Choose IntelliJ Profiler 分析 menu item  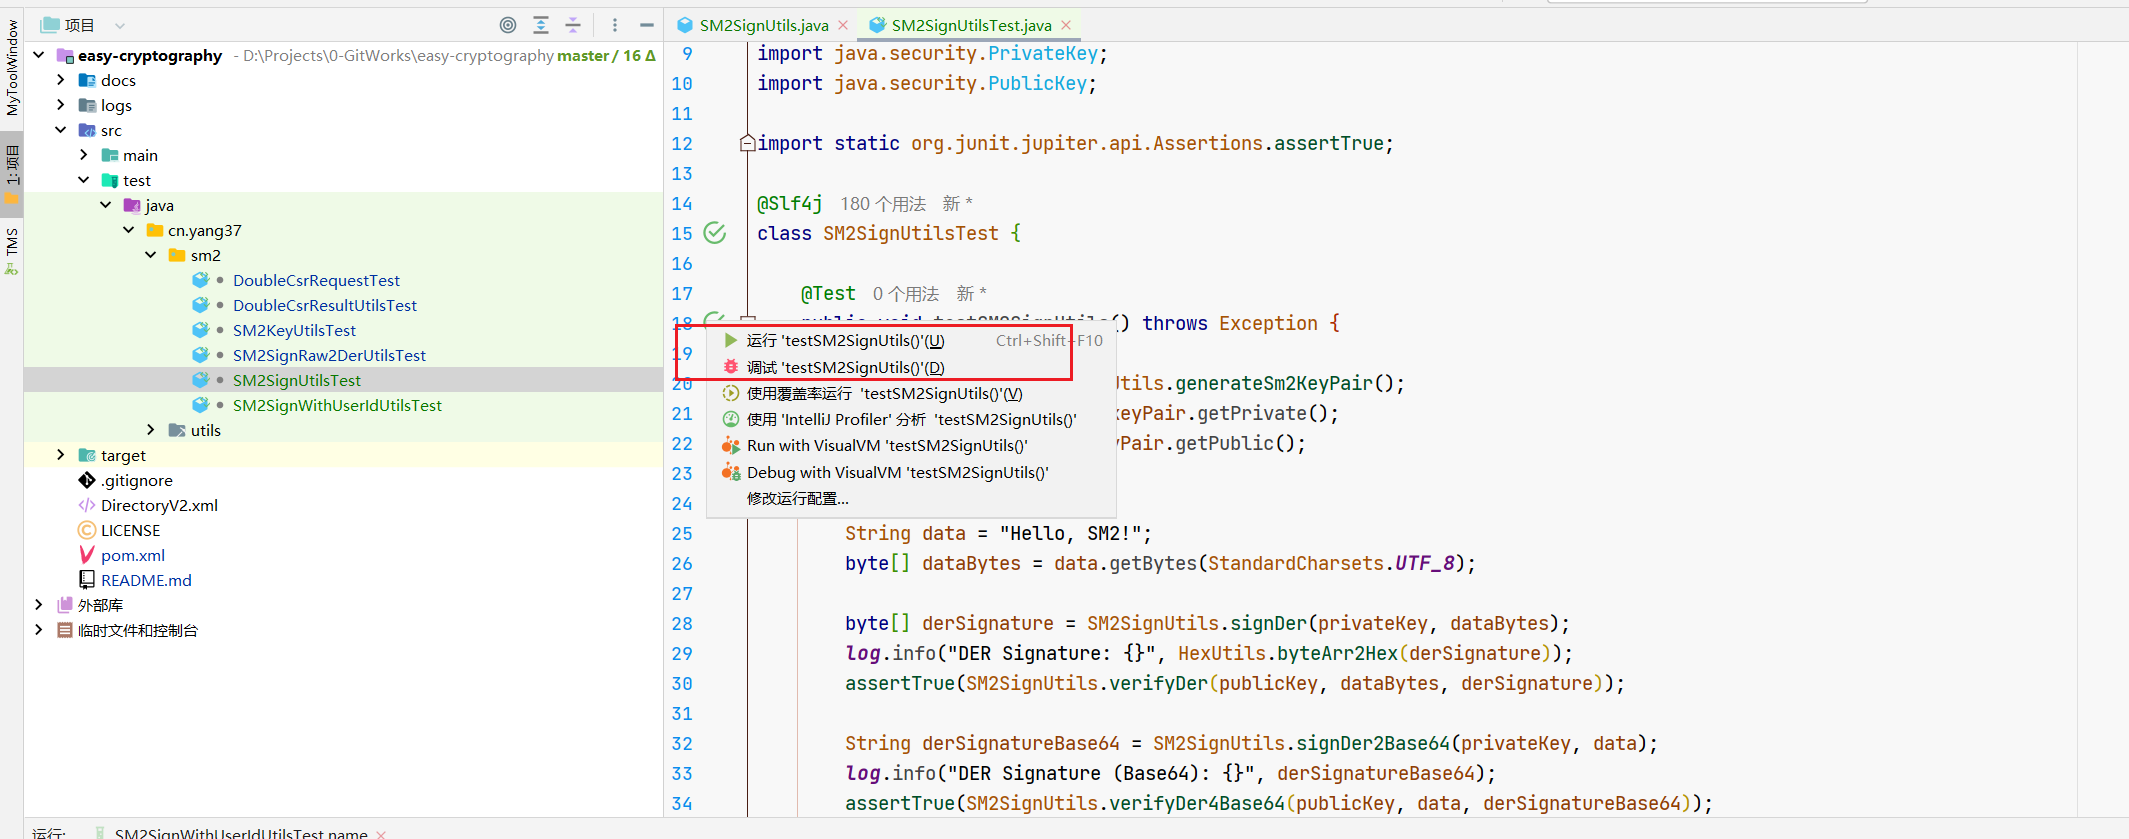coord(911,419)
